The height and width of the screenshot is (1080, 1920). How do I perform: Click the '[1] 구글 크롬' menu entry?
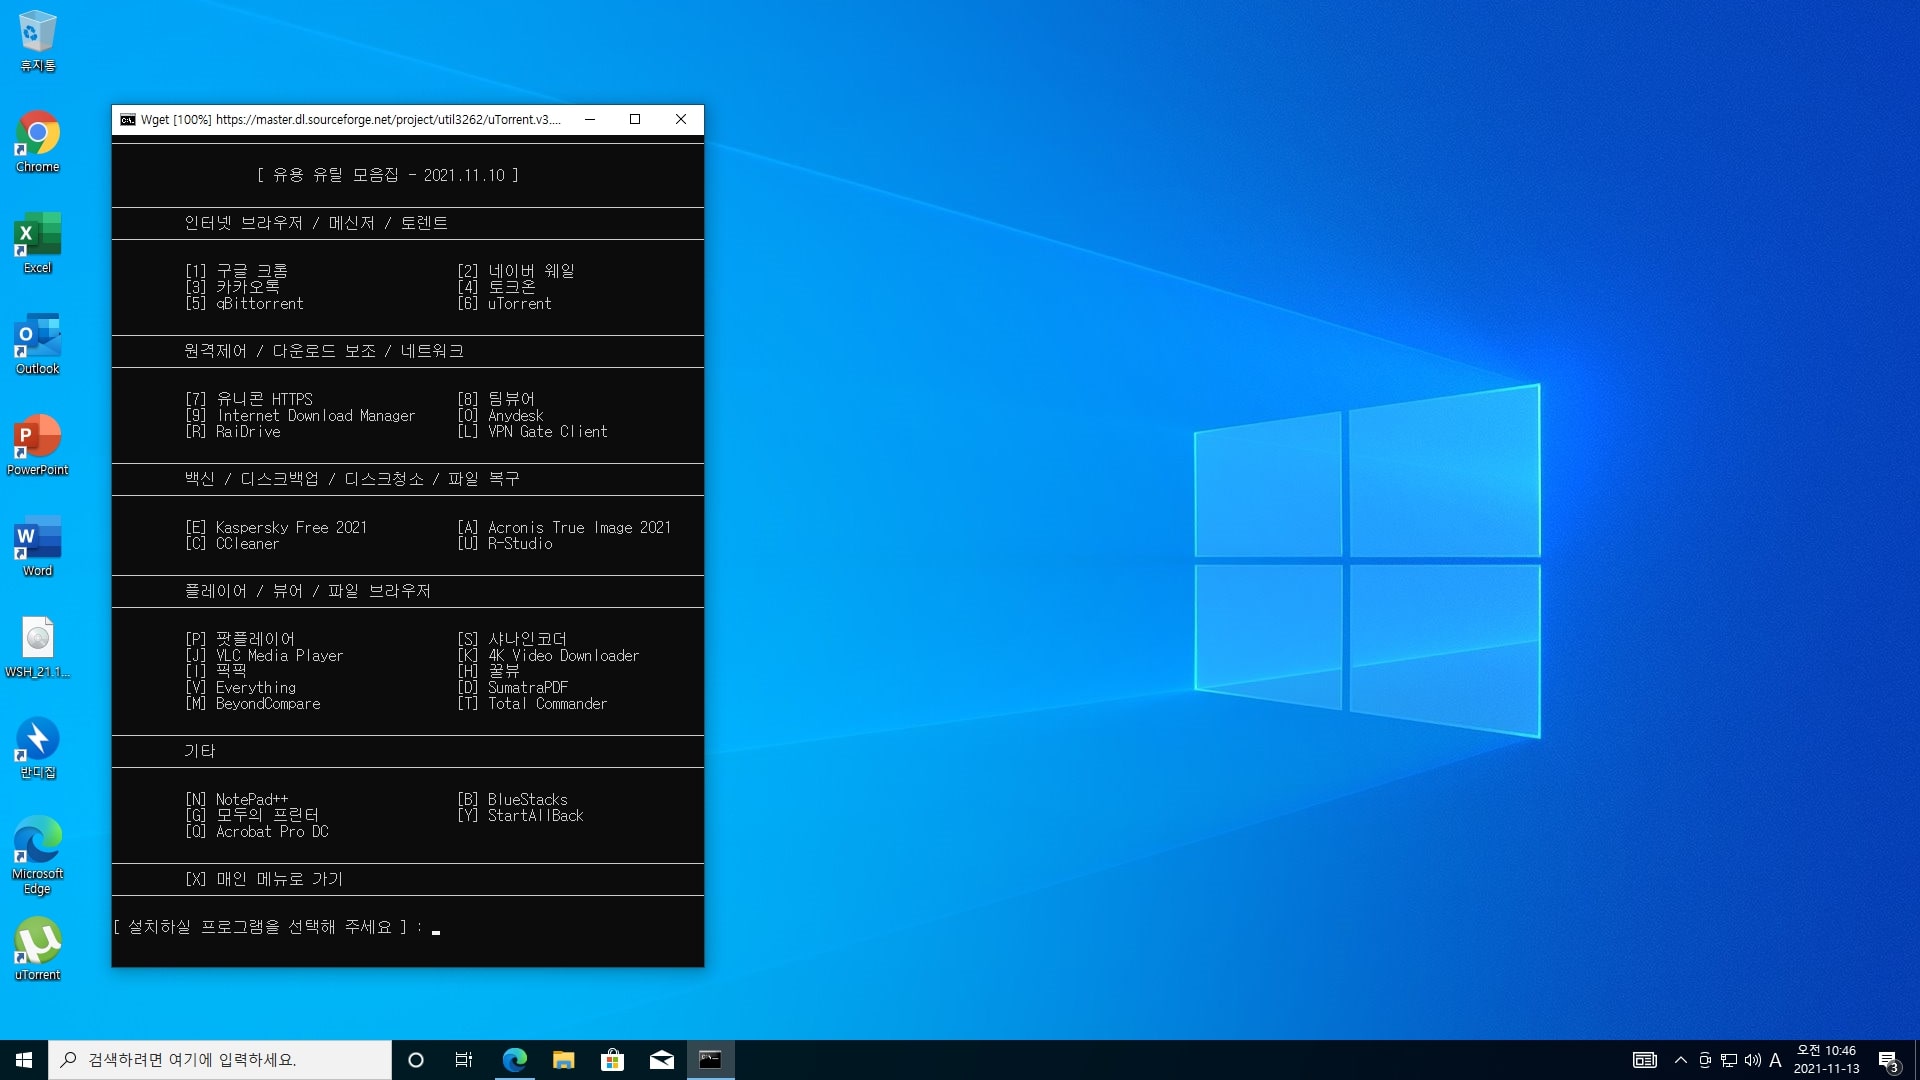point(237,271)
